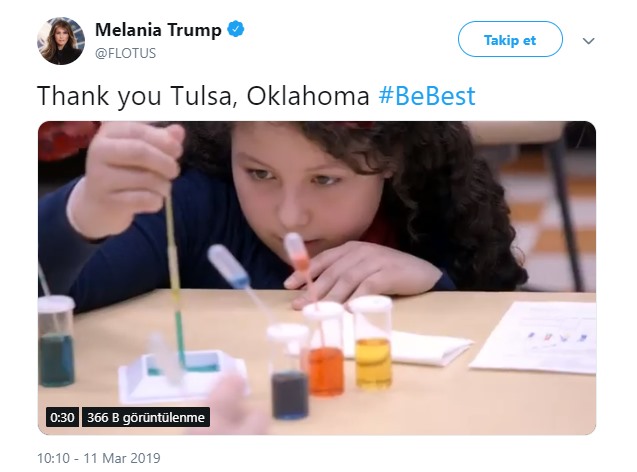Viewport: 637px width, 472px height.
Task: Open Melania Trump's profile avatar
Action: tap(61, 41)
